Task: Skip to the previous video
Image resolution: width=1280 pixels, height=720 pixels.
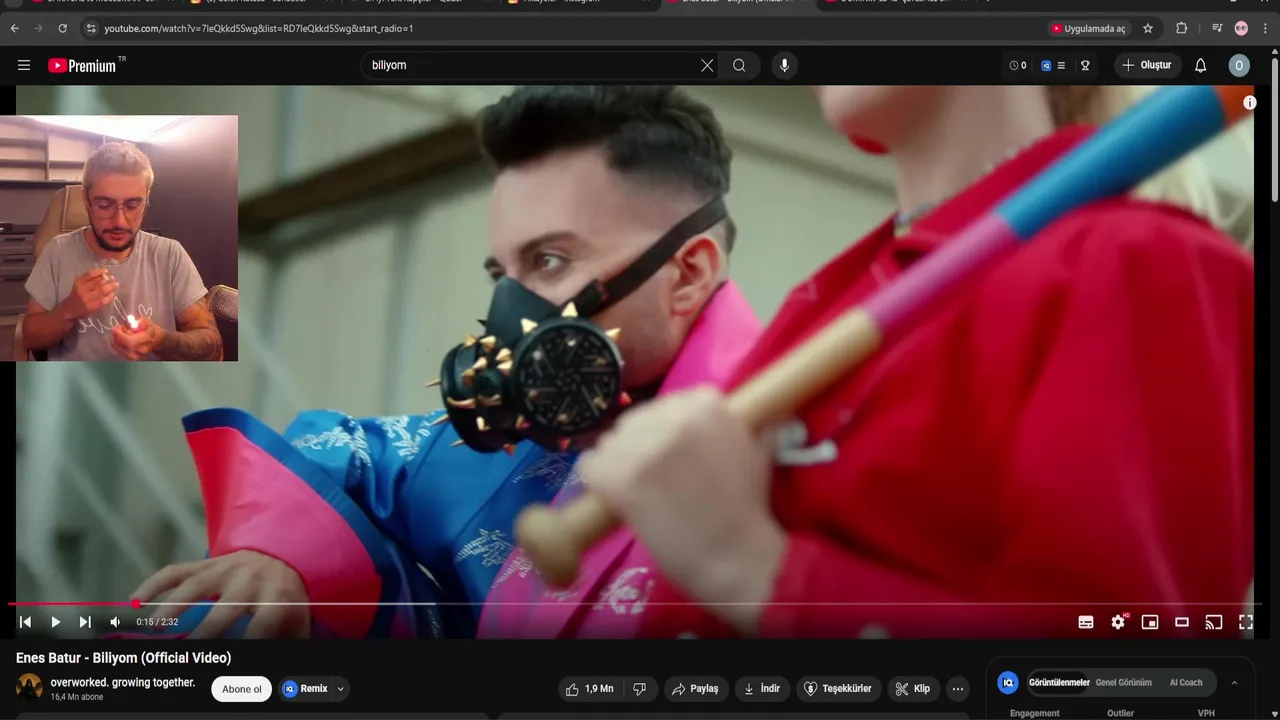Action: (25, 622)
